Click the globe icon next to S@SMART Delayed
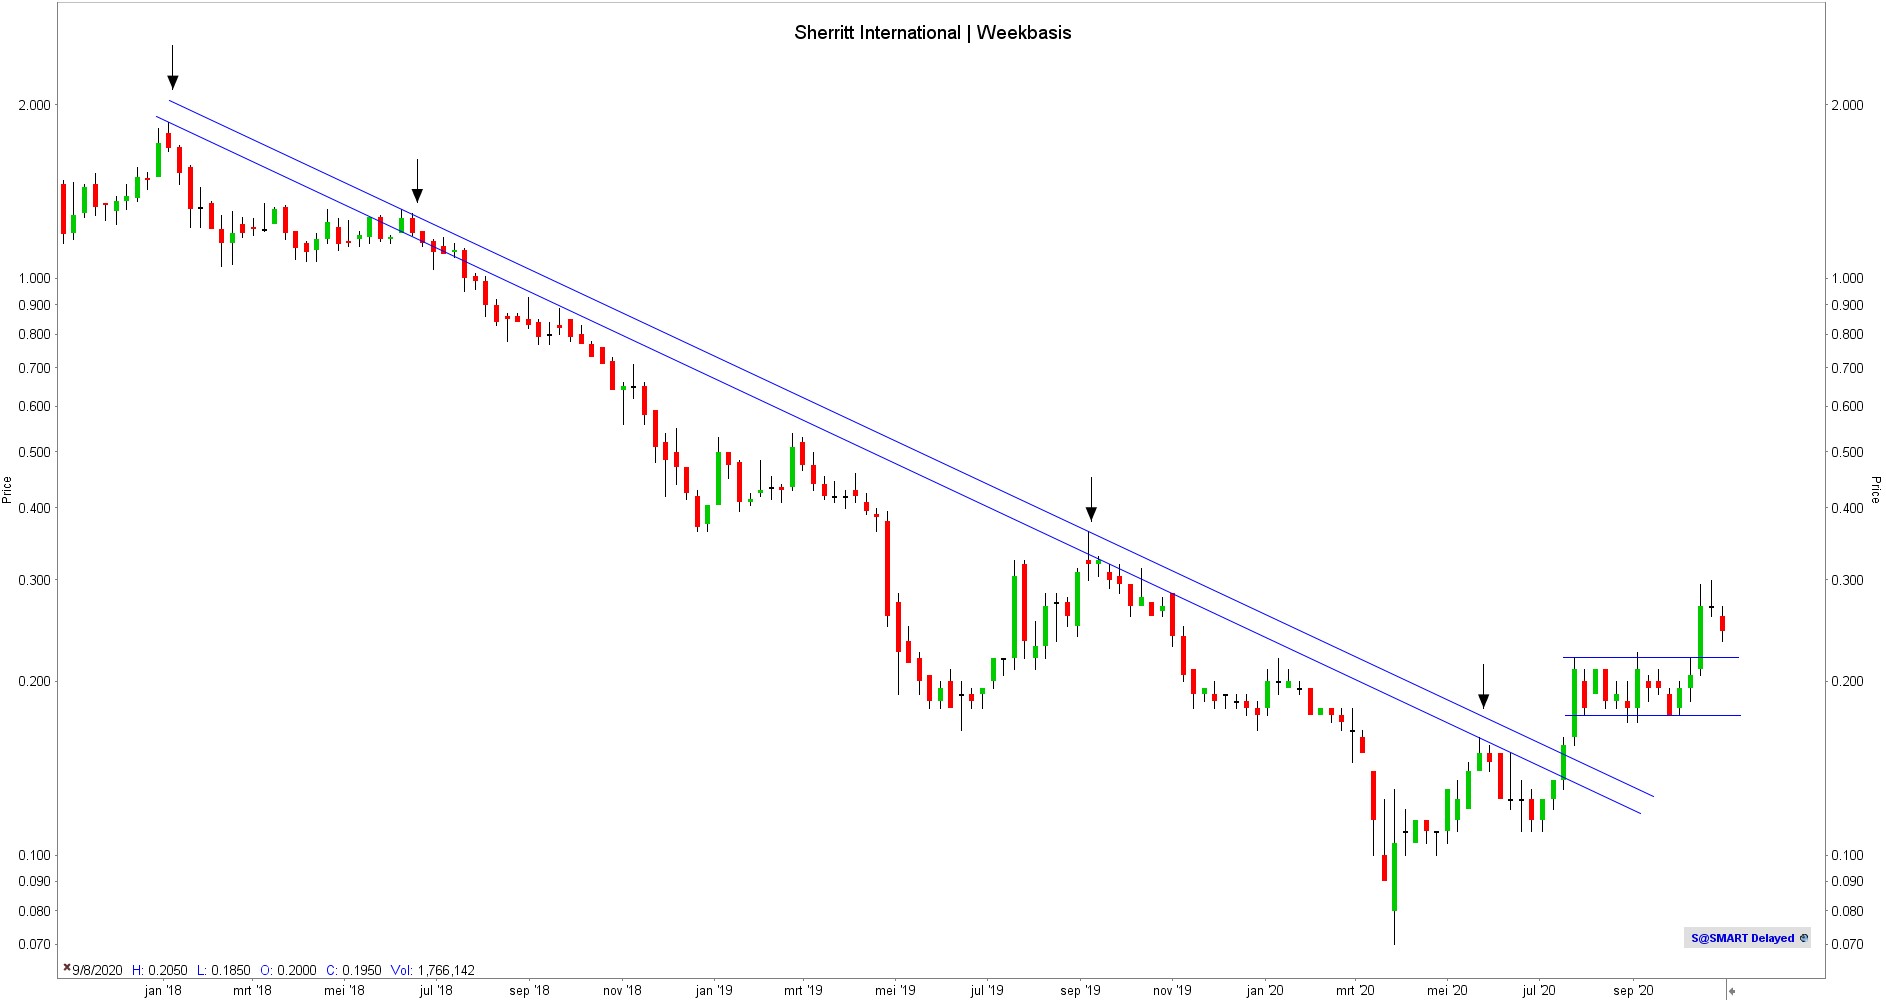This screenshot has height=1004, width=1886. pyautogui.click(x=1803, y=938)
